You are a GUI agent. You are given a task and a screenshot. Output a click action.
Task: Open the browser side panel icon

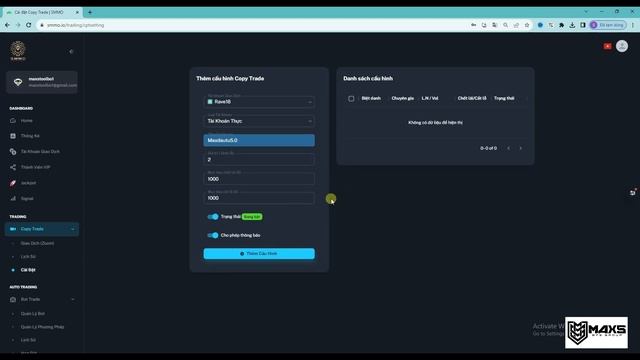[583, 25]
